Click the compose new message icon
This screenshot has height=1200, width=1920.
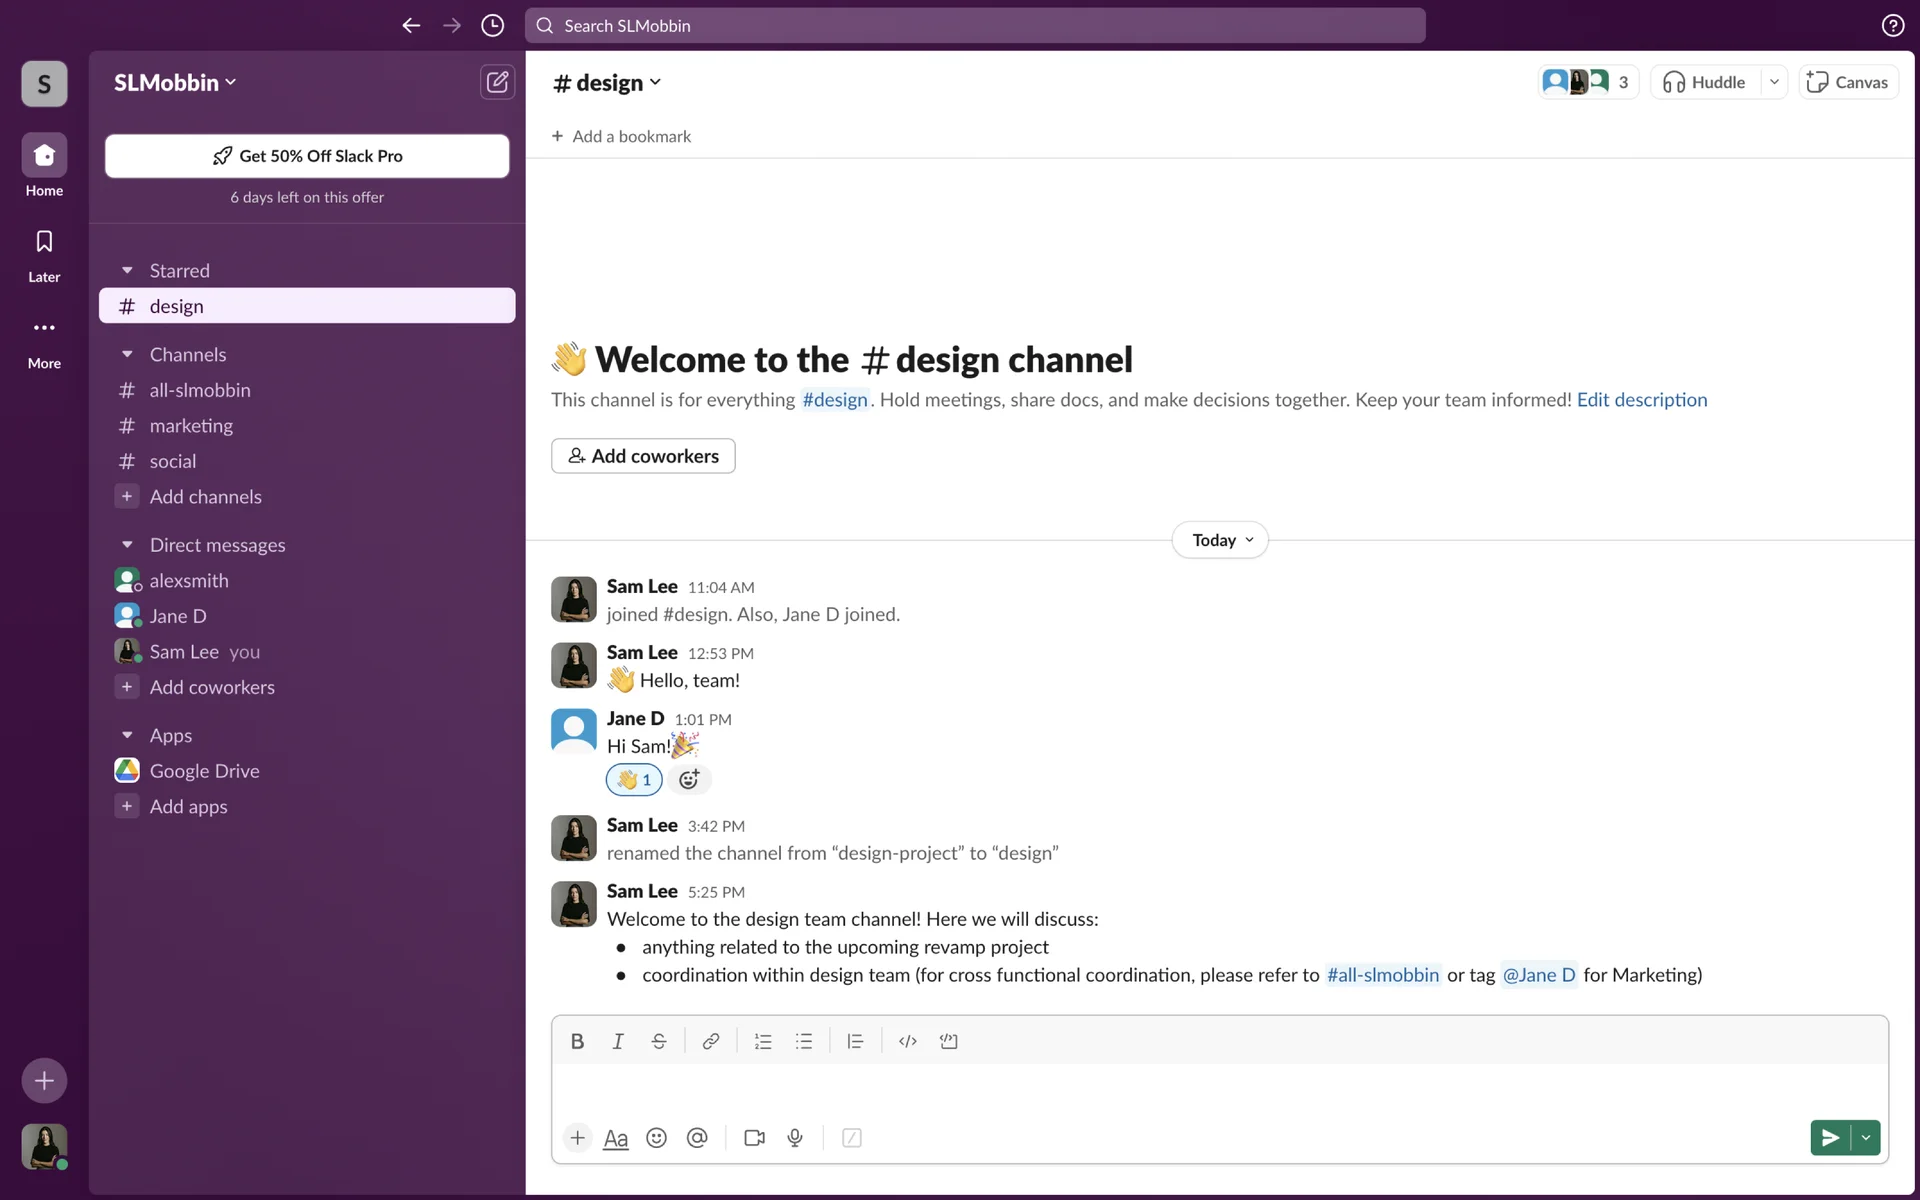pyautogui.click(x=497, y=82)
